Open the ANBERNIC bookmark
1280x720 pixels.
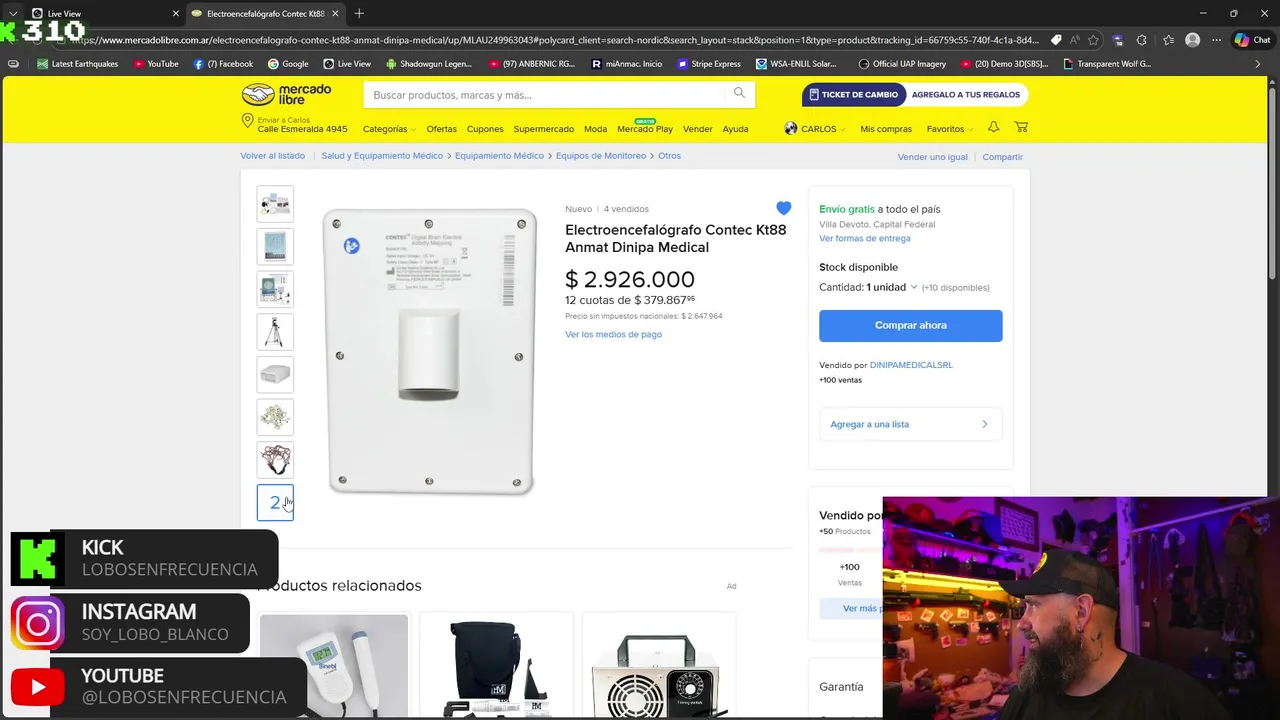[532, 64]
